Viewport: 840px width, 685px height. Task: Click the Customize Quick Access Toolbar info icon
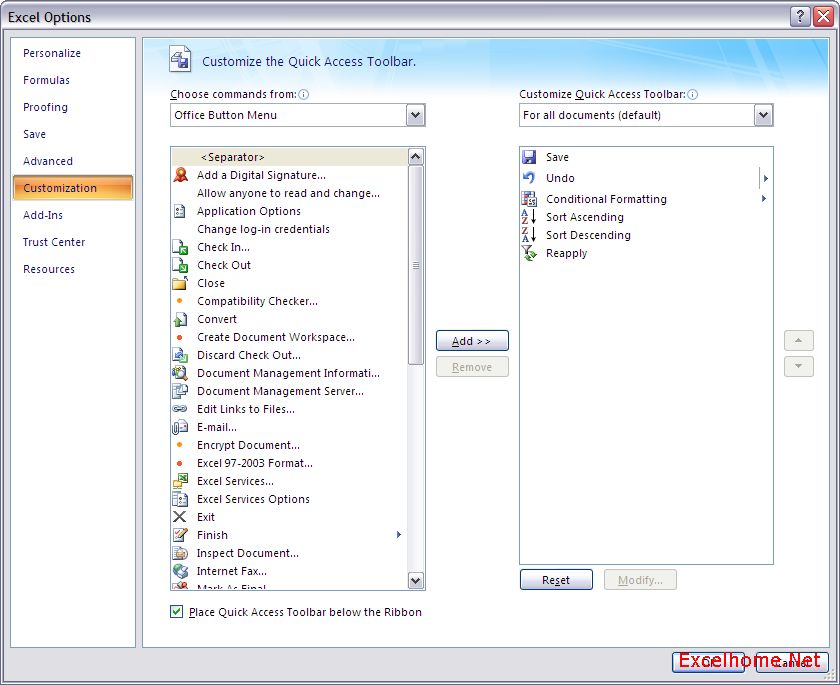[693, 95]
